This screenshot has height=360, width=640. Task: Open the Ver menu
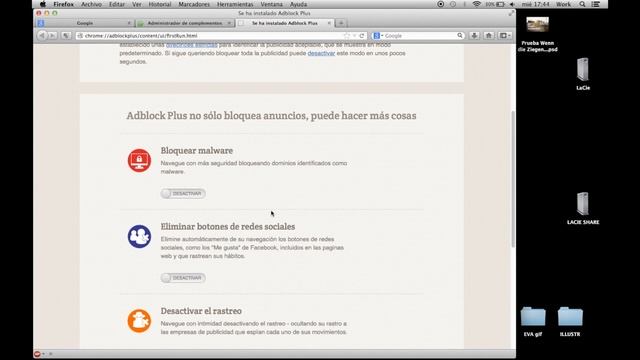pyautogui.click(x=137, y=4)
